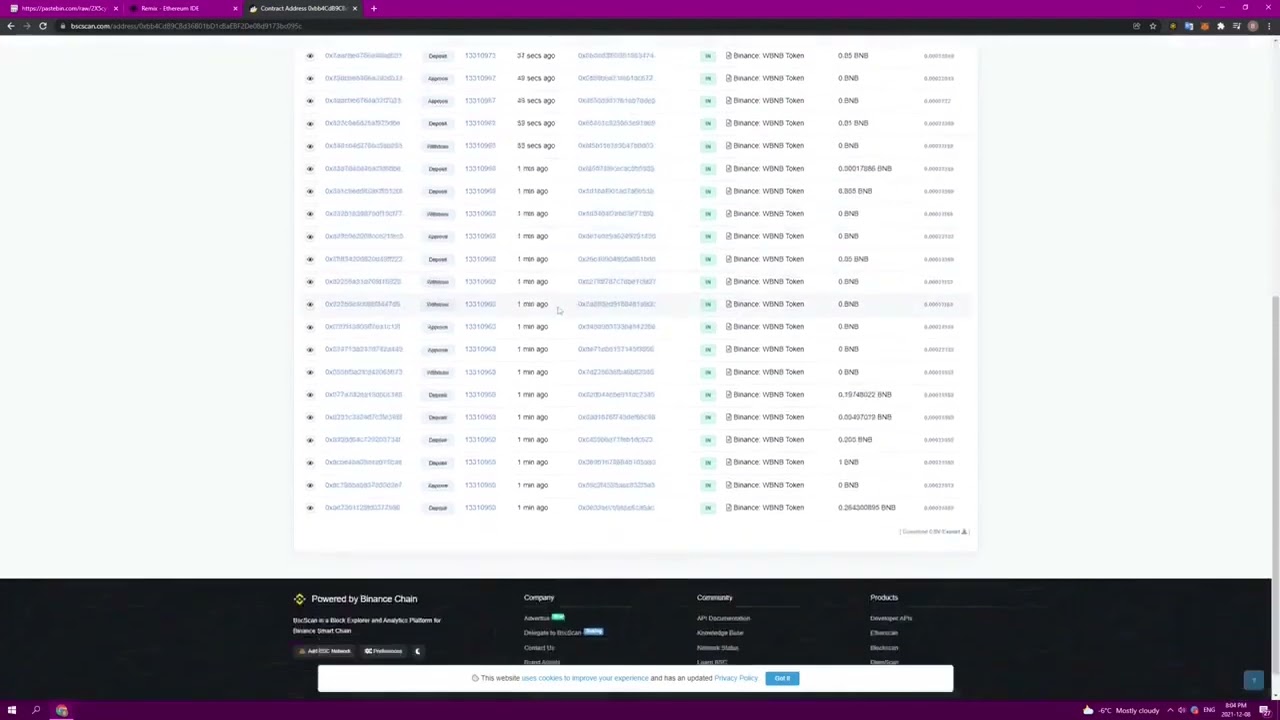The height and width of the screenshot is (720, 1280).
Task: Click the IN badge on the 0.205 BNB row
Action: point(708,440)
